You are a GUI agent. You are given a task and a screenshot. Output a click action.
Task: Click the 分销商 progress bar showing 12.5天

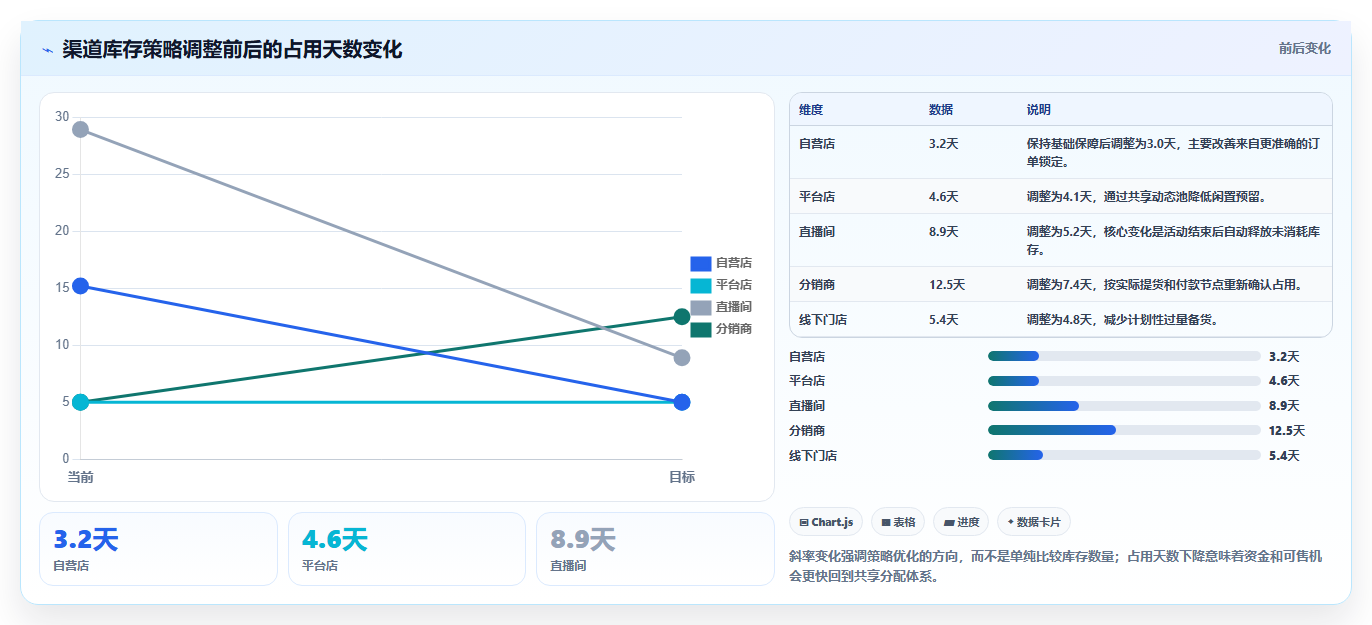[1124, 430]
